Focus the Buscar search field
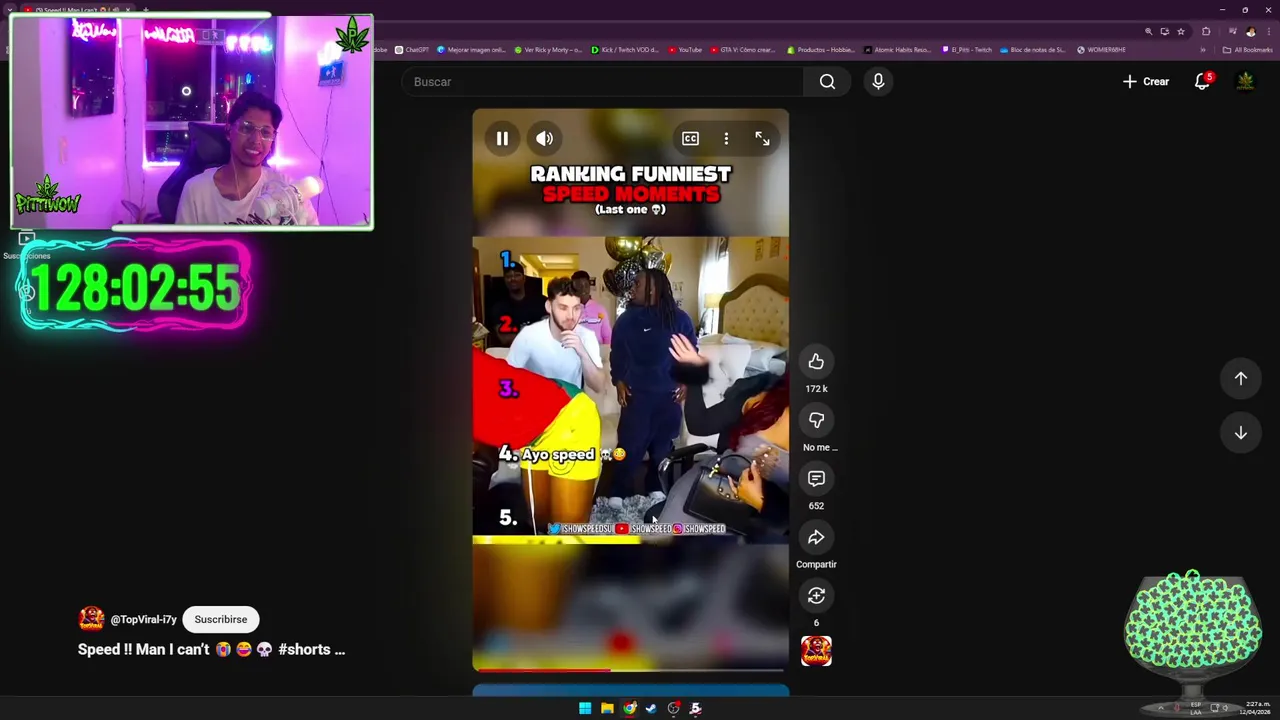This screenshot has width=1280, height=720. [602, 82]
